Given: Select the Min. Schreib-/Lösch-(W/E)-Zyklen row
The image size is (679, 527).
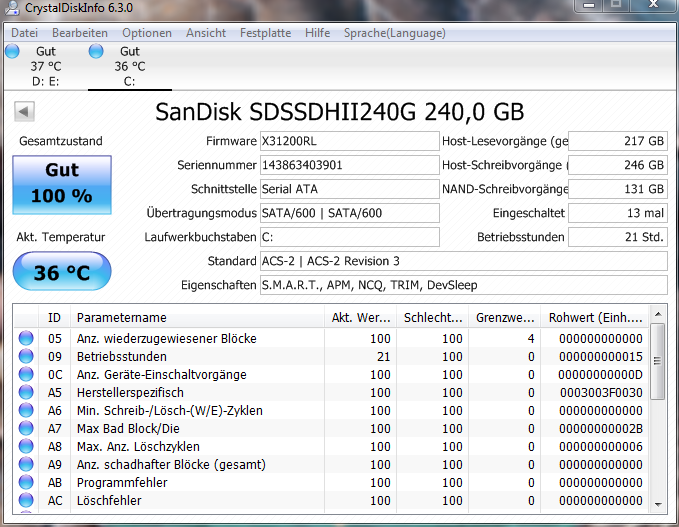Looking at the screenshot, I should click(x=331, y=410).
